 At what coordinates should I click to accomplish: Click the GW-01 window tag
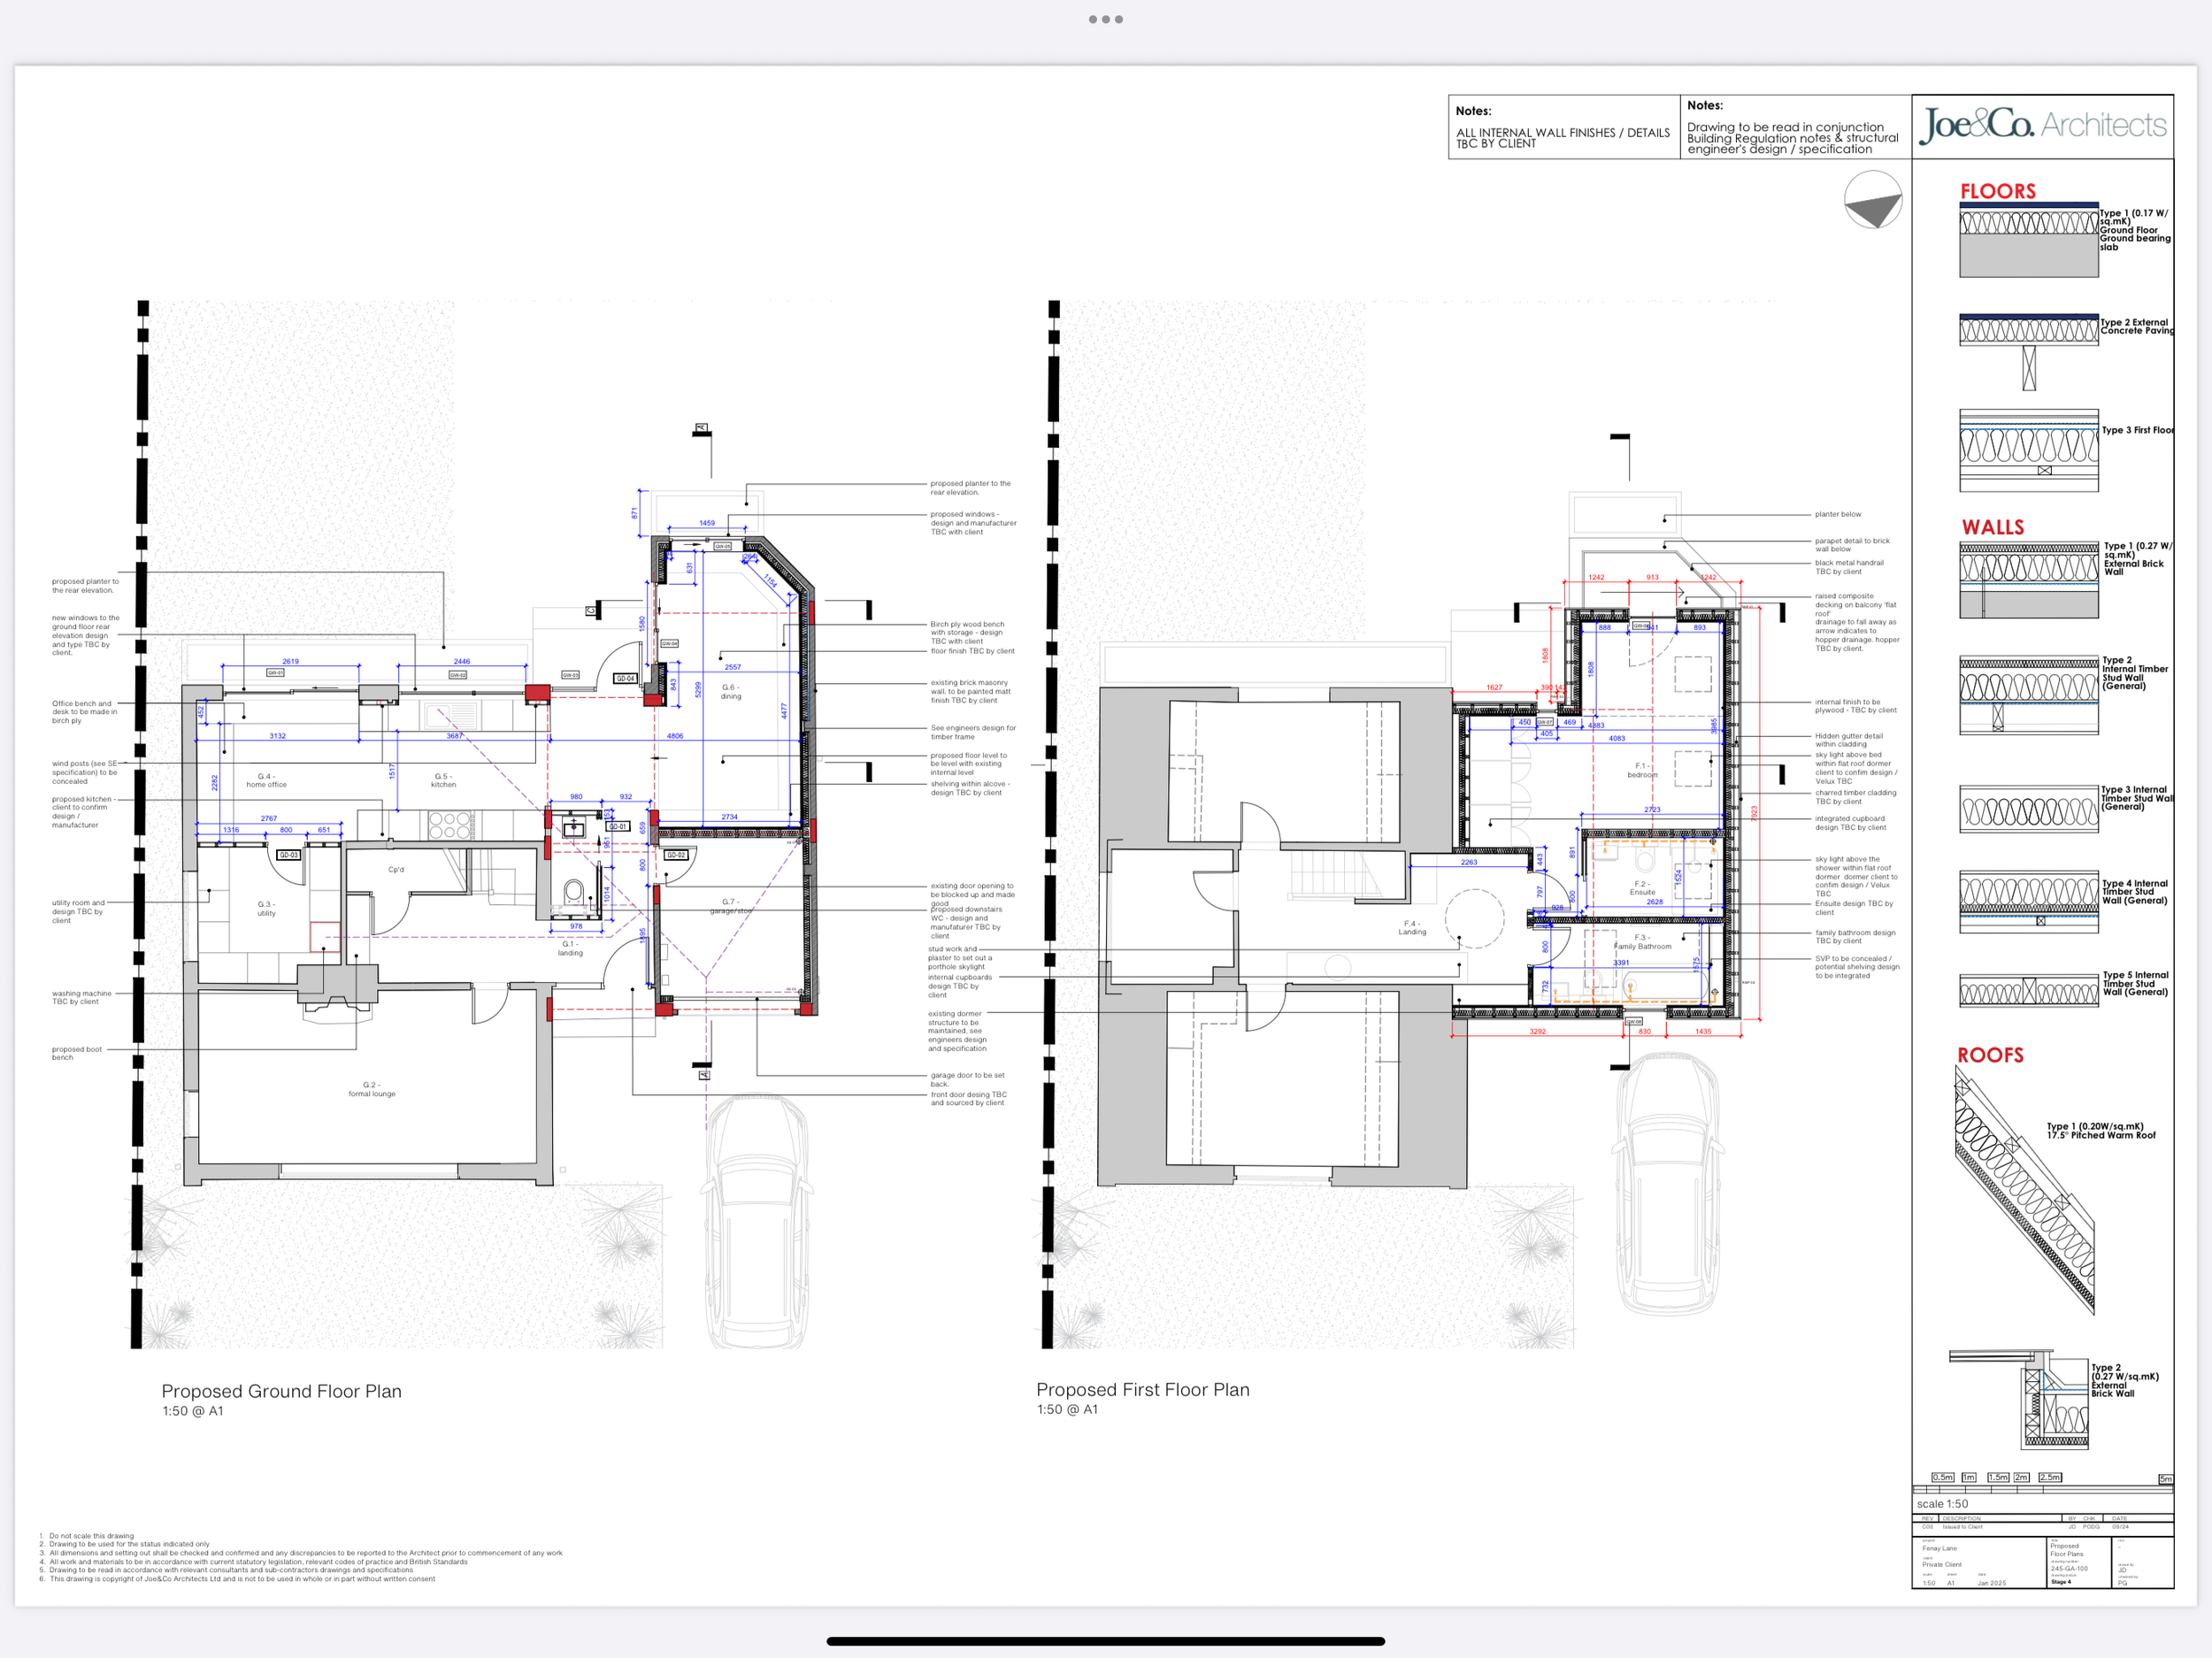[x=275, y=673]
